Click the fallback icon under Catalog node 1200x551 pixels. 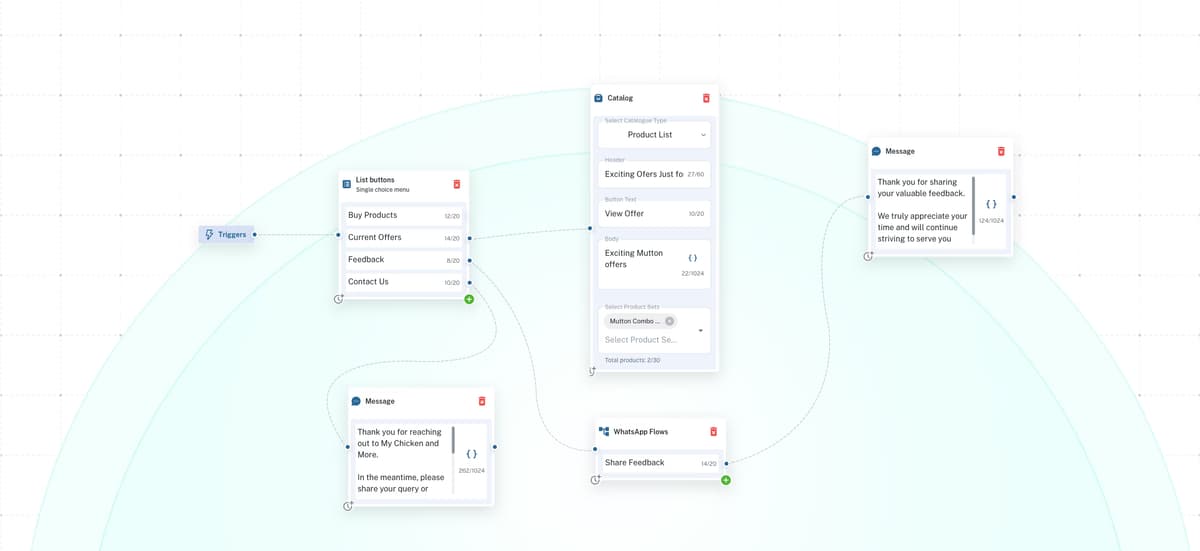click(x=593, y=371)
